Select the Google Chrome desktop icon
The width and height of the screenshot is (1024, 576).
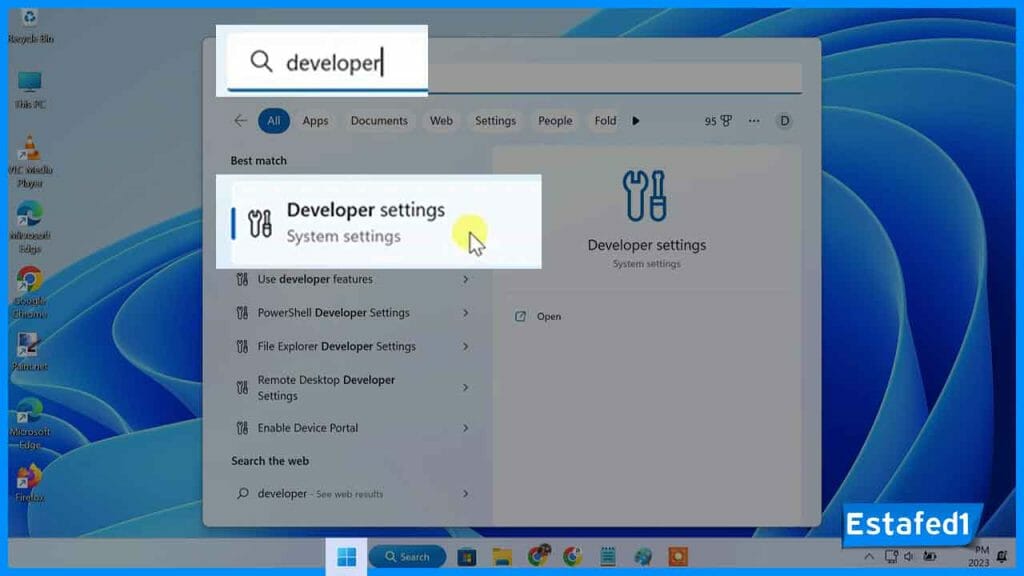coord(30,293)
